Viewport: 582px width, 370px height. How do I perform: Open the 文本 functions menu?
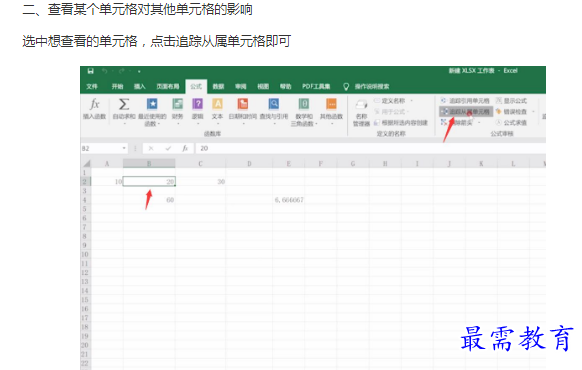click(x=218, y=111)
